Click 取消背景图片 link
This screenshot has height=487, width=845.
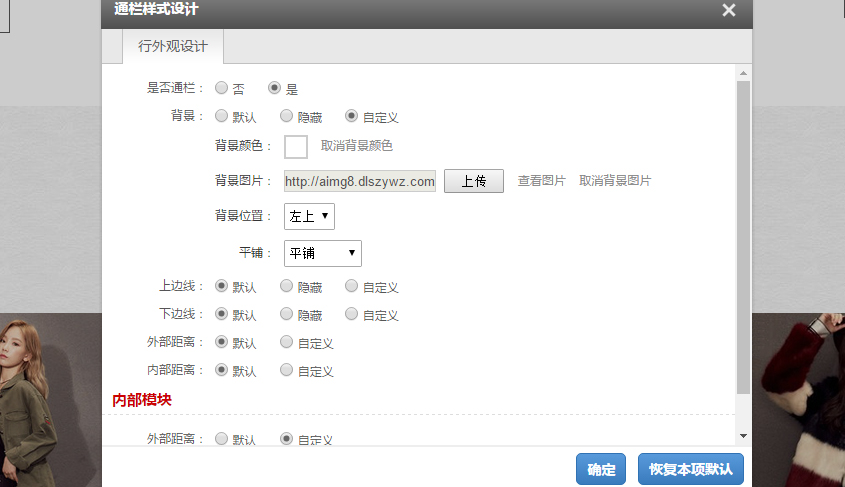tap(615, 181)
